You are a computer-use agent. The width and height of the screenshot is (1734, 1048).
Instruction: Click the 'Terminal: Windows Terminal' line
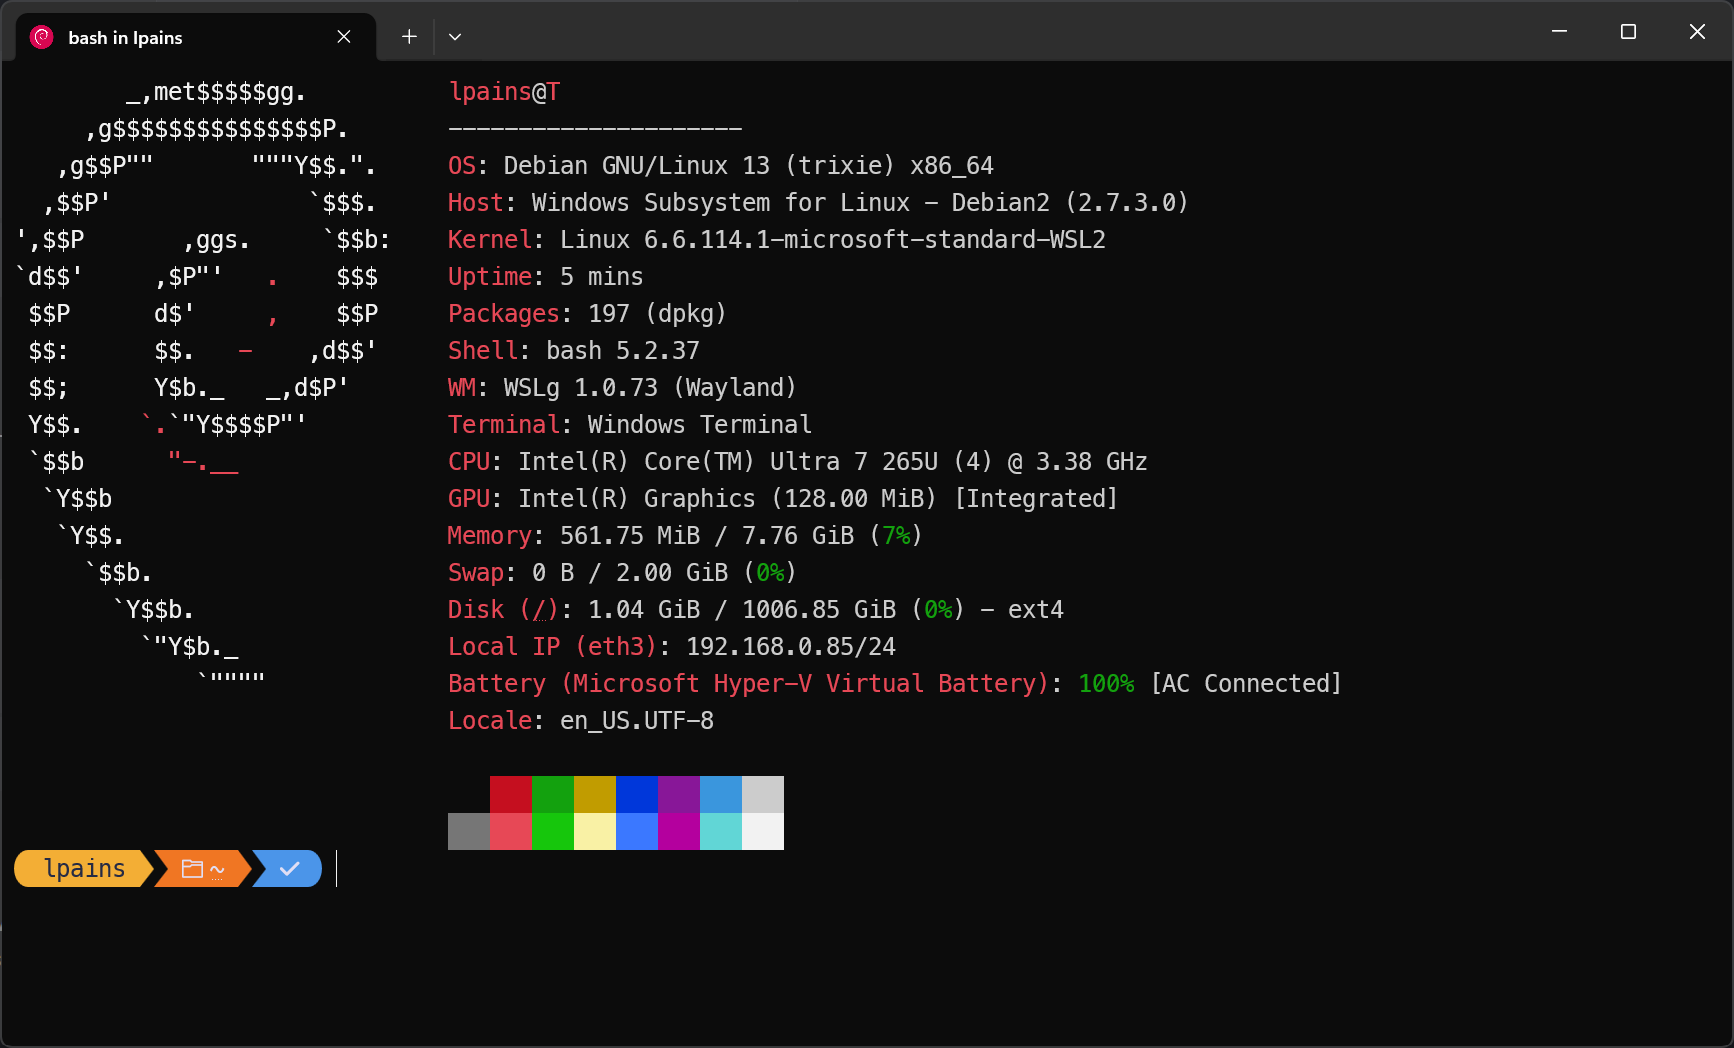click(x=630, y=425)
